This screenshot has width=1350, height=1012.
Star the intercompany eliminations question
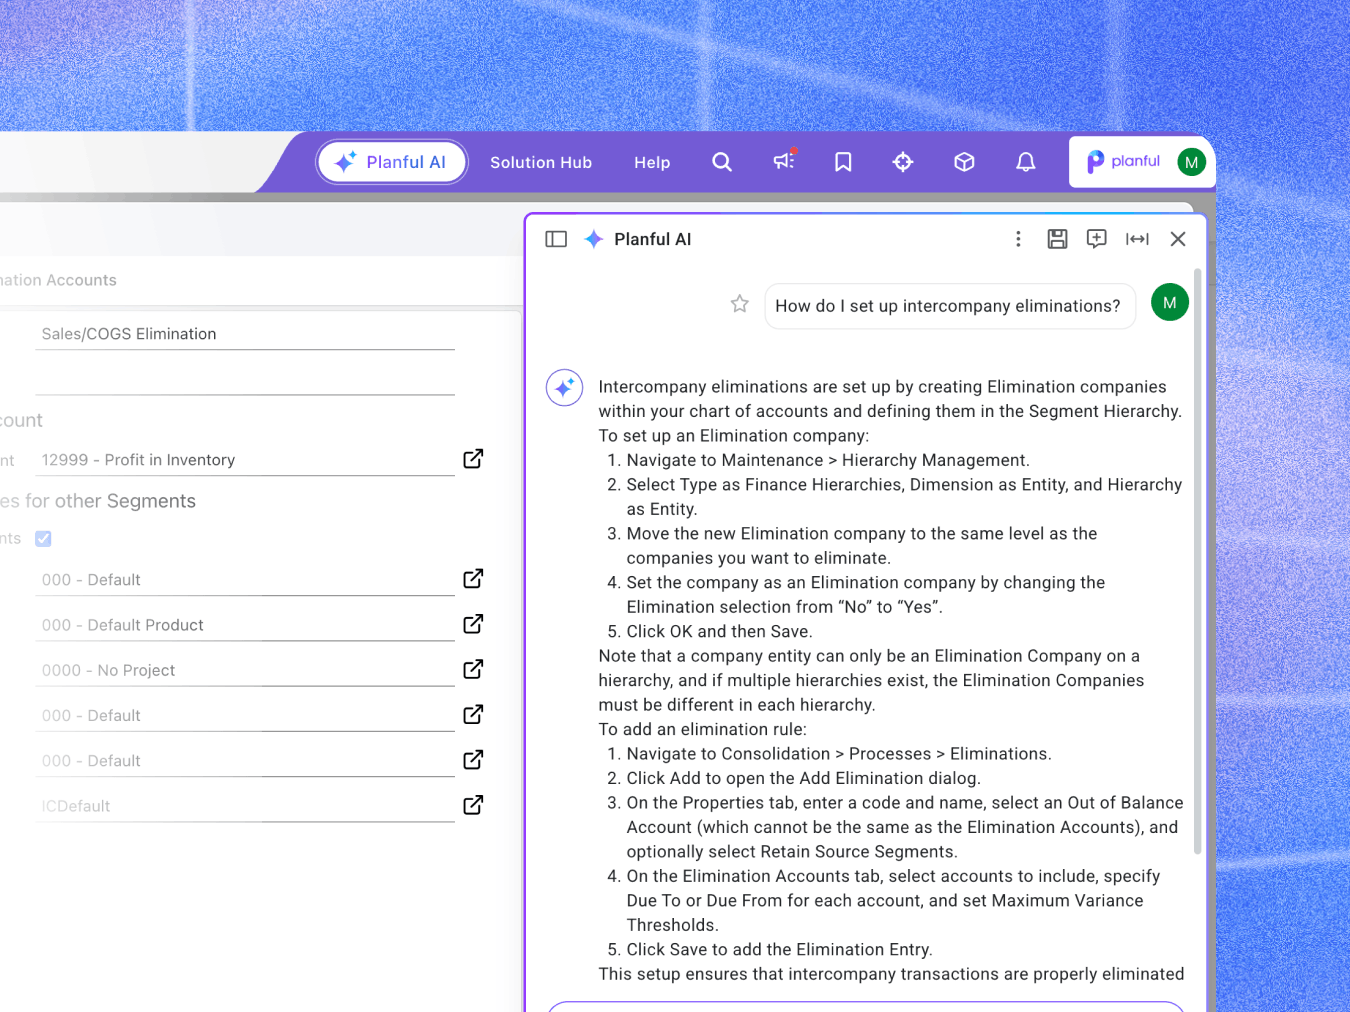(740, 304)
